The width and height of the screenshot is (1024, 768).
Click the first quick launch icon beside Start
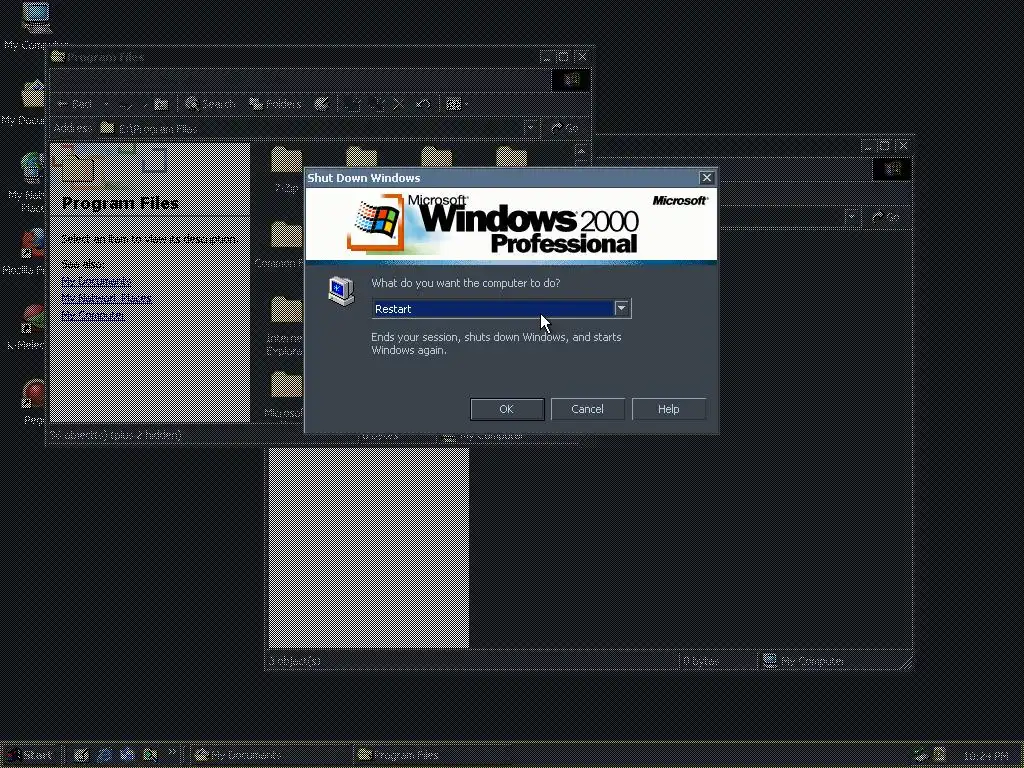point(81,755)
